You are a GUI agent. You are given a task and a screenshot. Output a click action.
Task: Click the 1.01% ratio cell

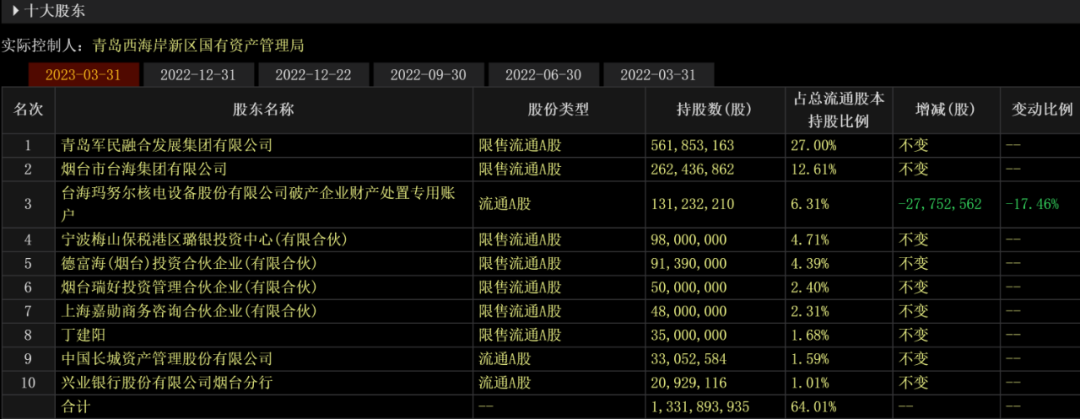pos(809,382)
